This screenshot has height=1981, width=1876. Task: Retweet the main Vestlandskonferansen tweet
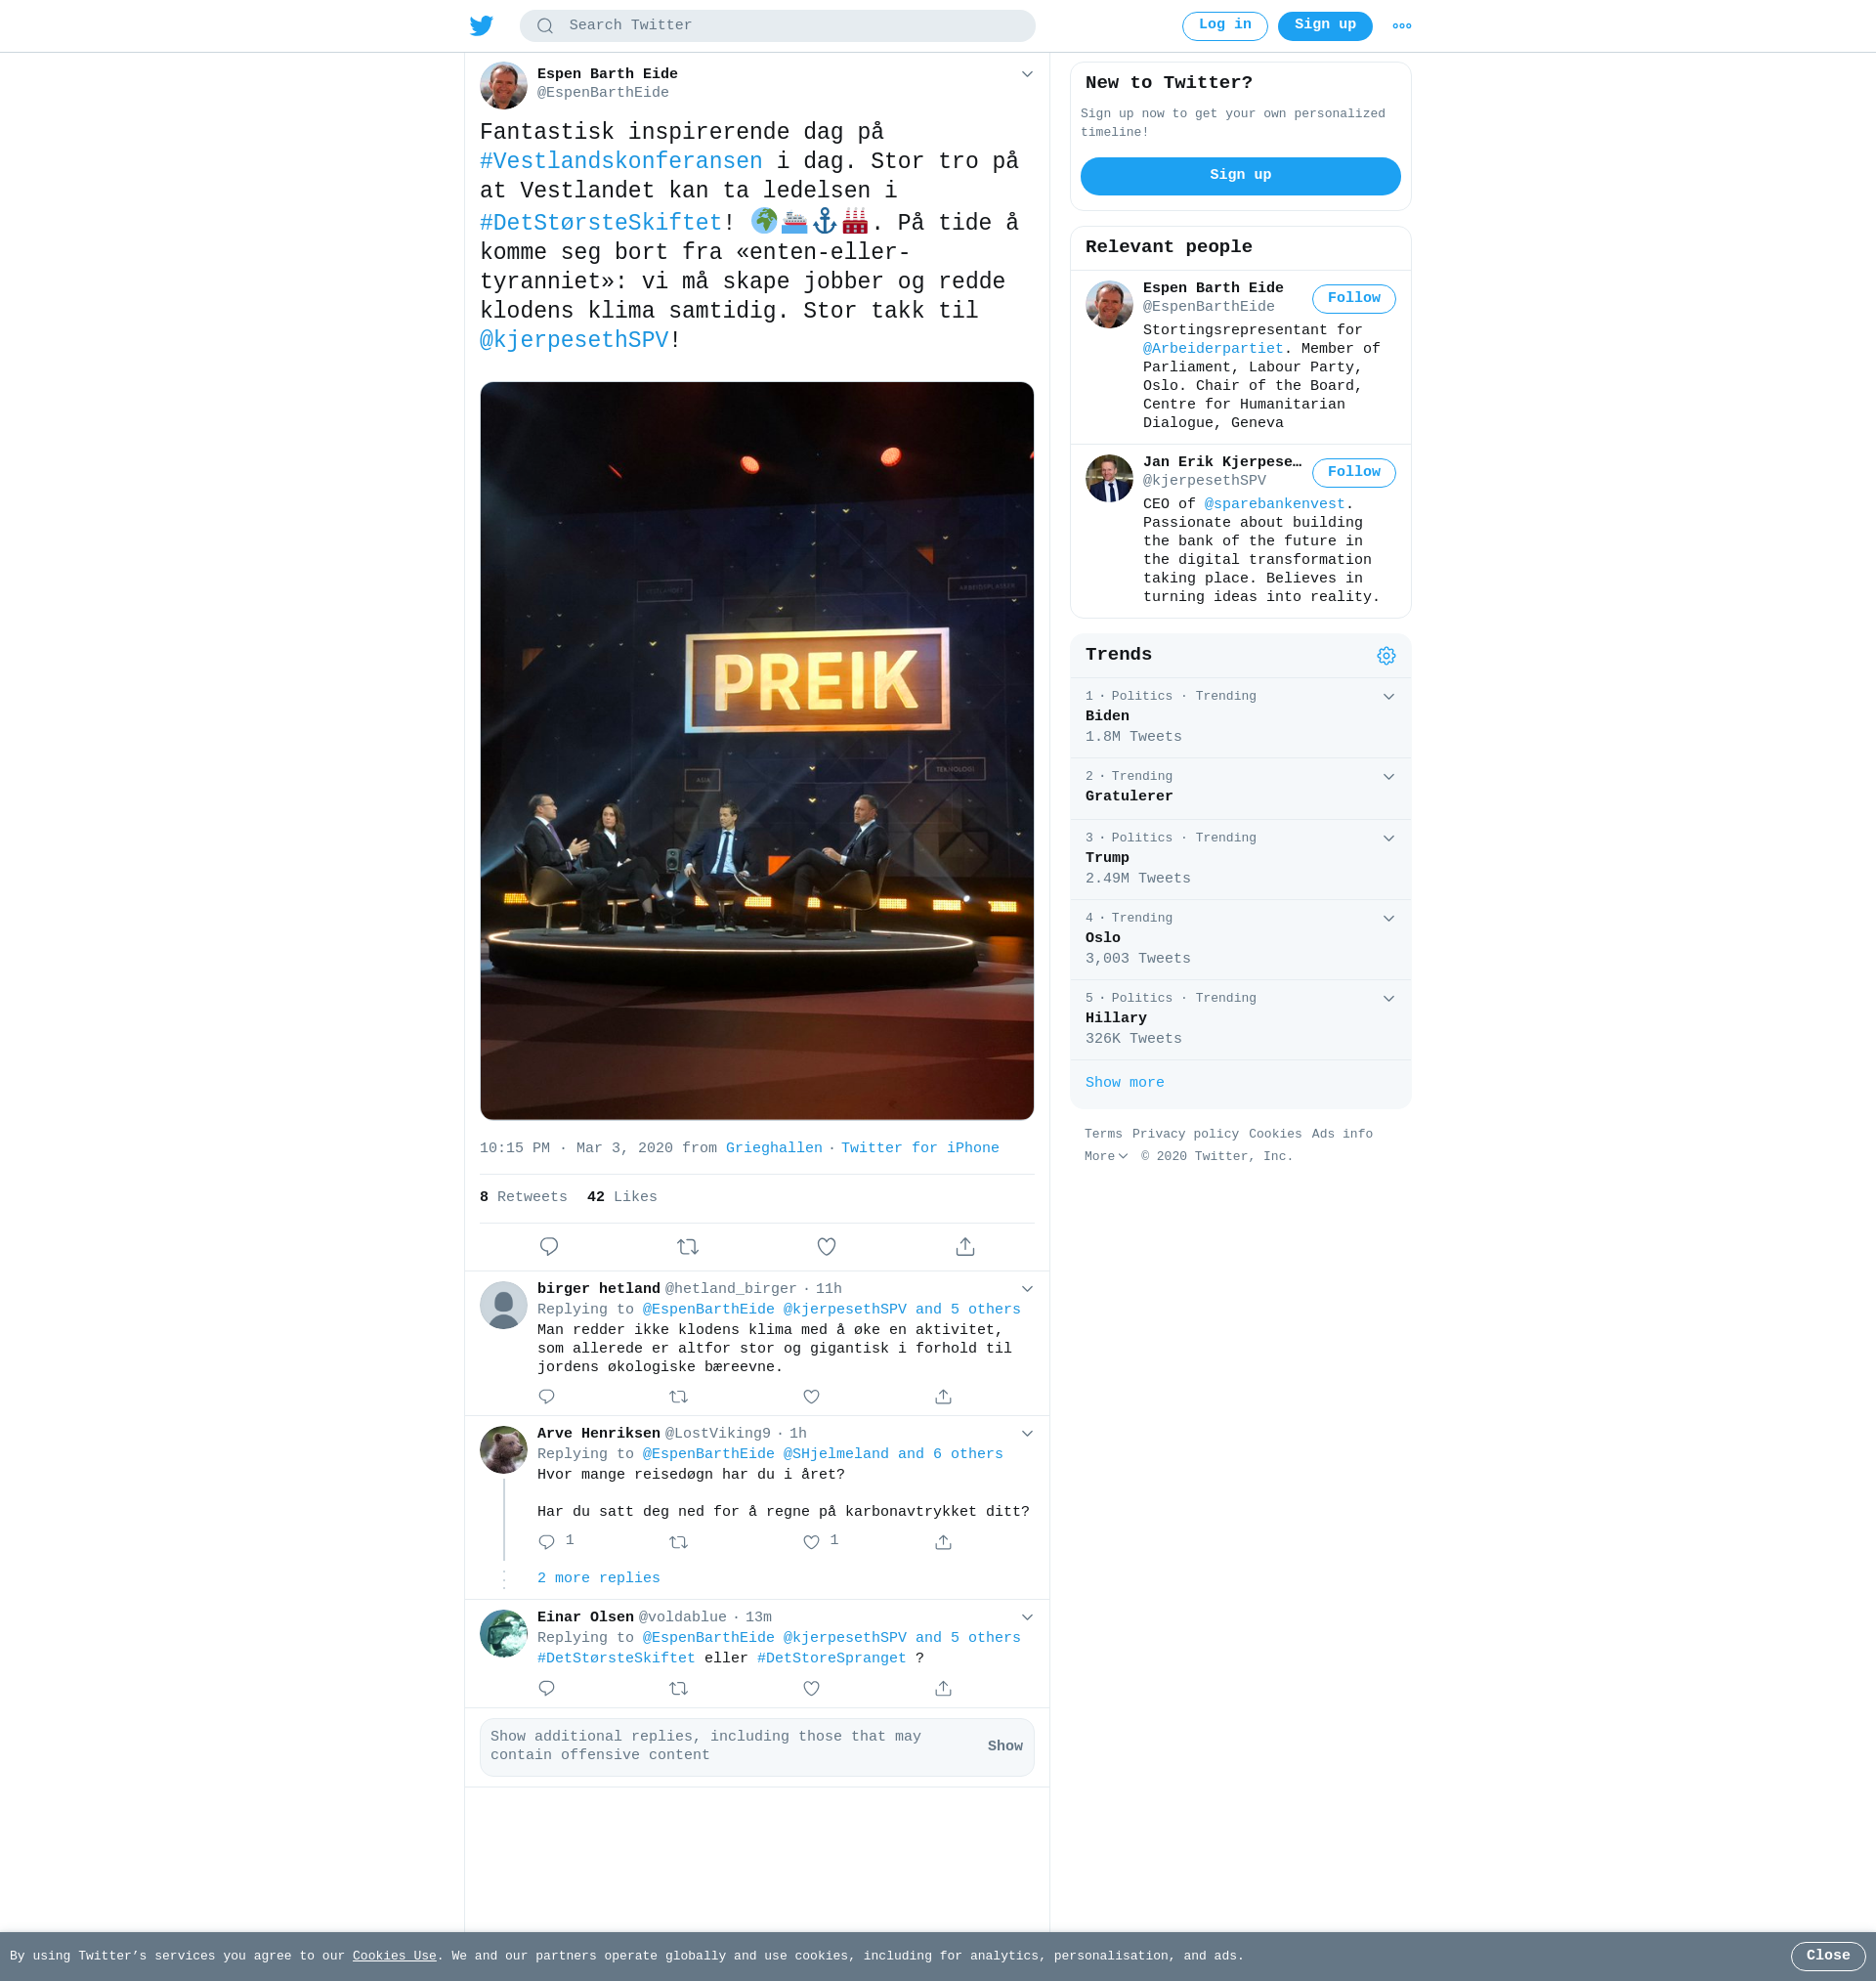(687, 1246)
